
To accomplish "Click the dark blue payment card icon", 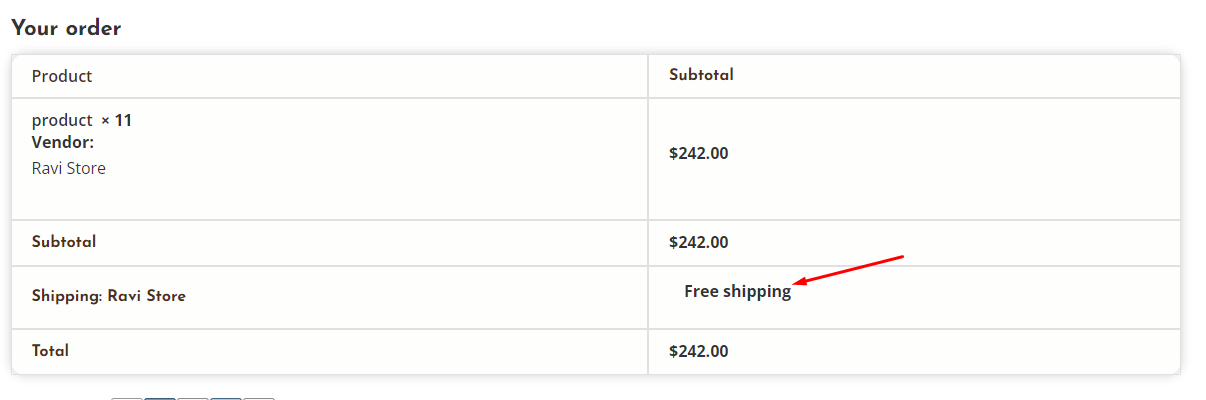I will (x=160, y=398).
